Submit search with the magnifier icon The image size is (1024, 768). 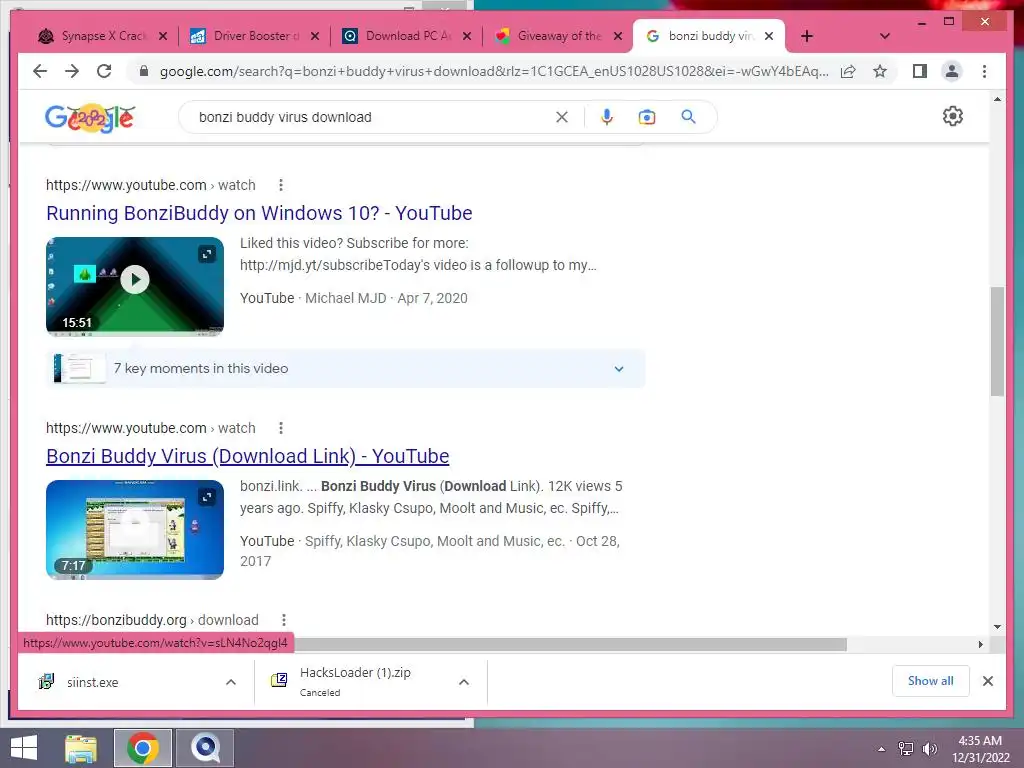(x=688, y=117)
